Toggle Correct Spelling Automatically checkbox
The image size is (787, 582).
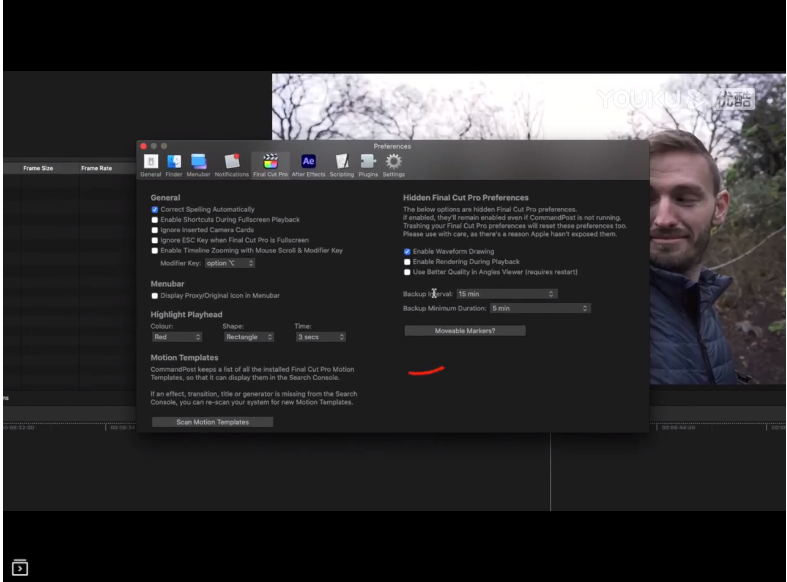[155, 210]
